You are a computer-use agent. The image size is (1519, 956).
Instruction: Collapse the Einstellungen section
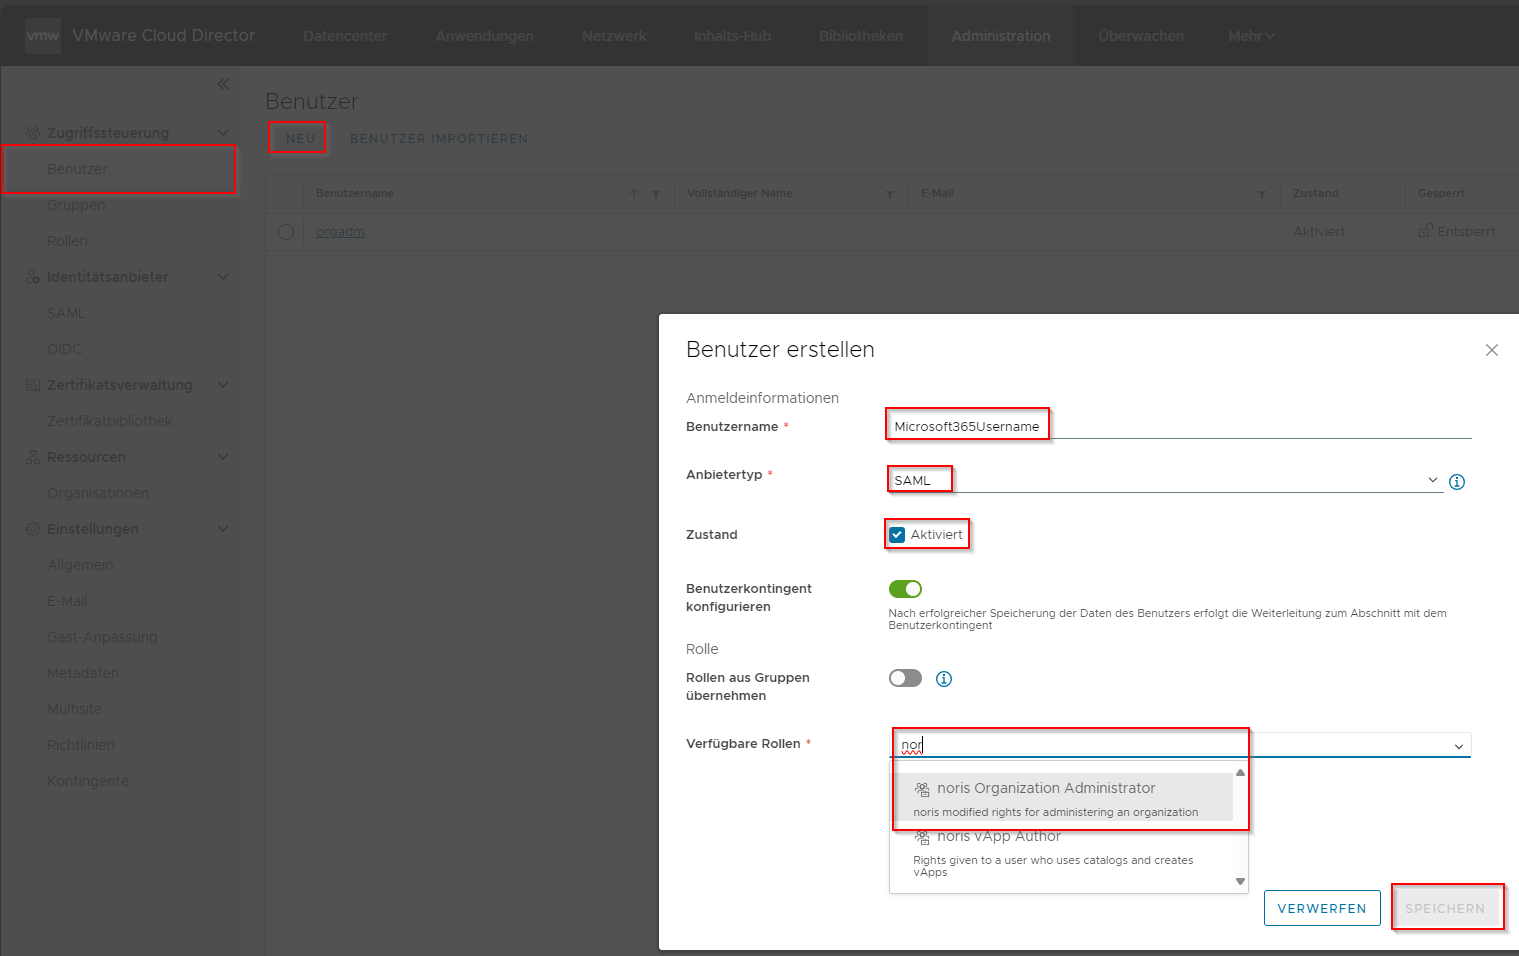click(223, 529)
